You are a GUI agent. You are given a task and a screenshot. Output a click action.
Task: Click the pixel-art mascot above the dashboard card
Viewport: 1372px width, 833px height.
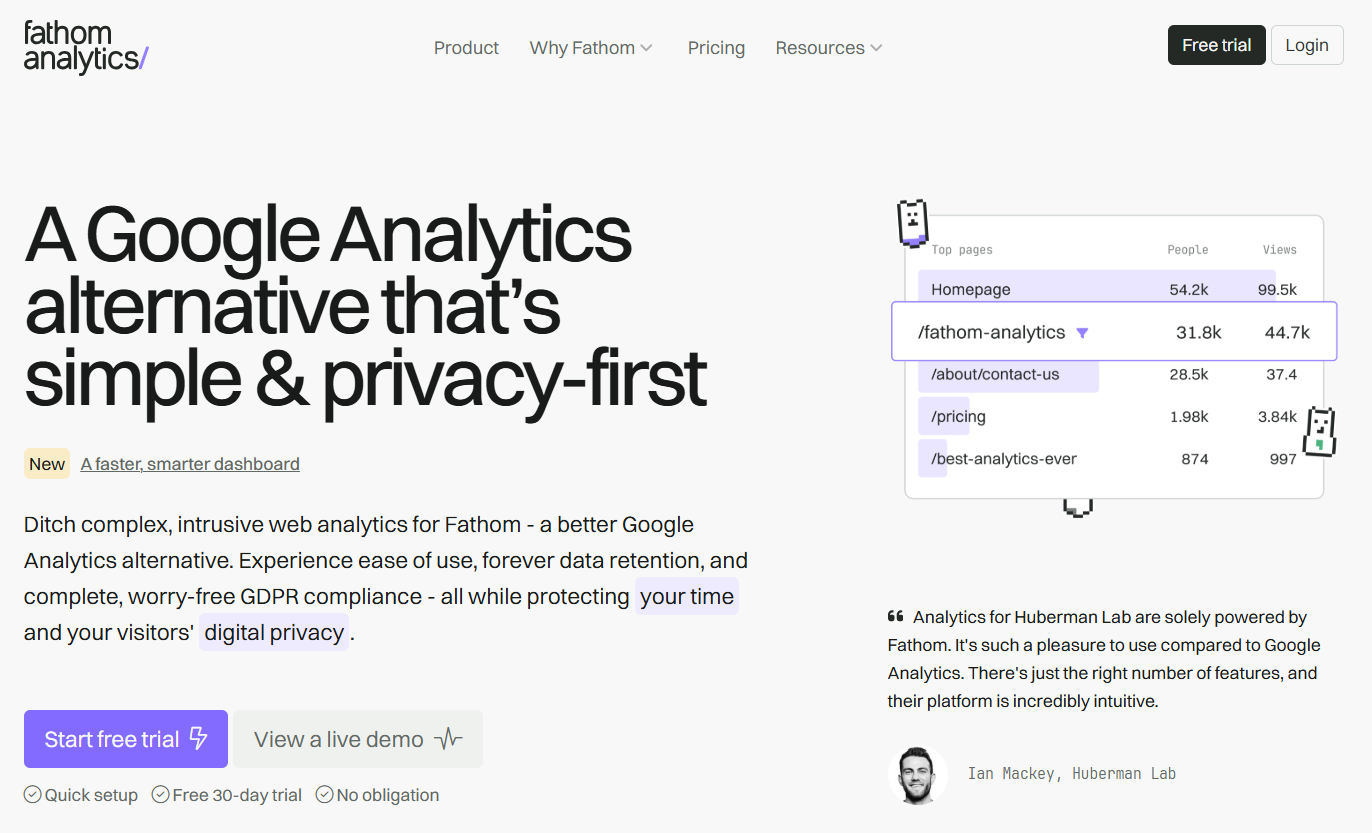912,222
